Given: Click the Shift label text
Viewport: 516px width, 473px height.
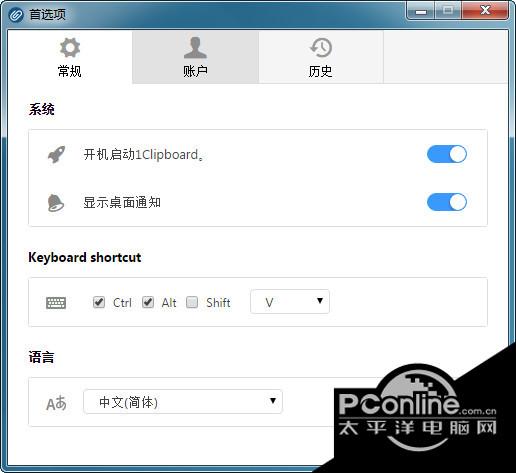Looking at the screenshot, I should [x=218, y=303].
